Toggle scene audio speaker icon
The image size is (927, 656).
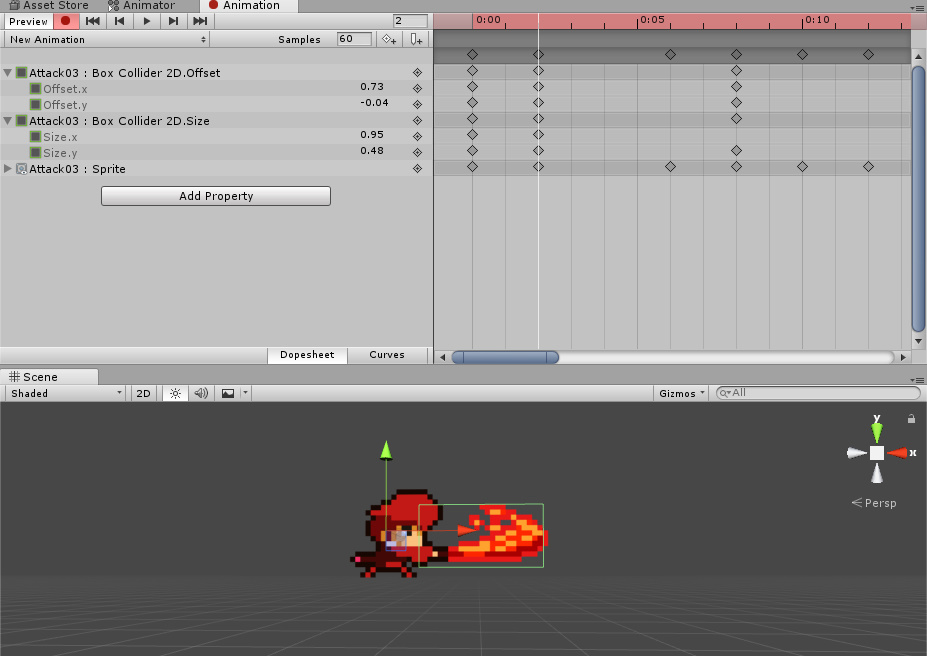pyautogui.click(x=201, y=394)
